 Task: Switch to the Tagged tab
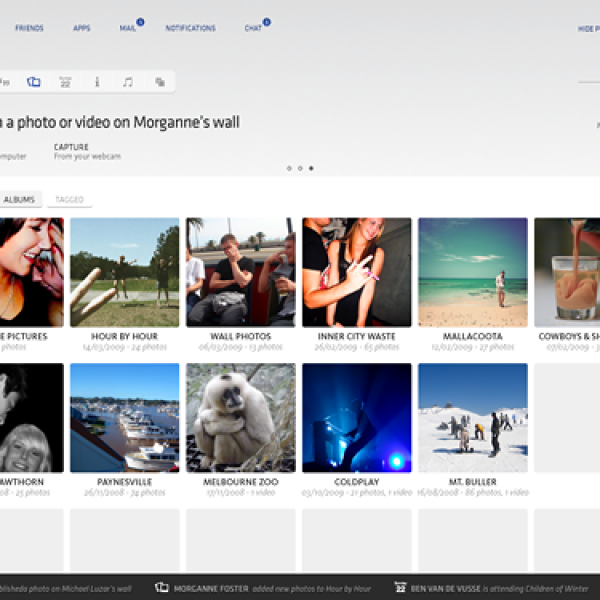69,199
